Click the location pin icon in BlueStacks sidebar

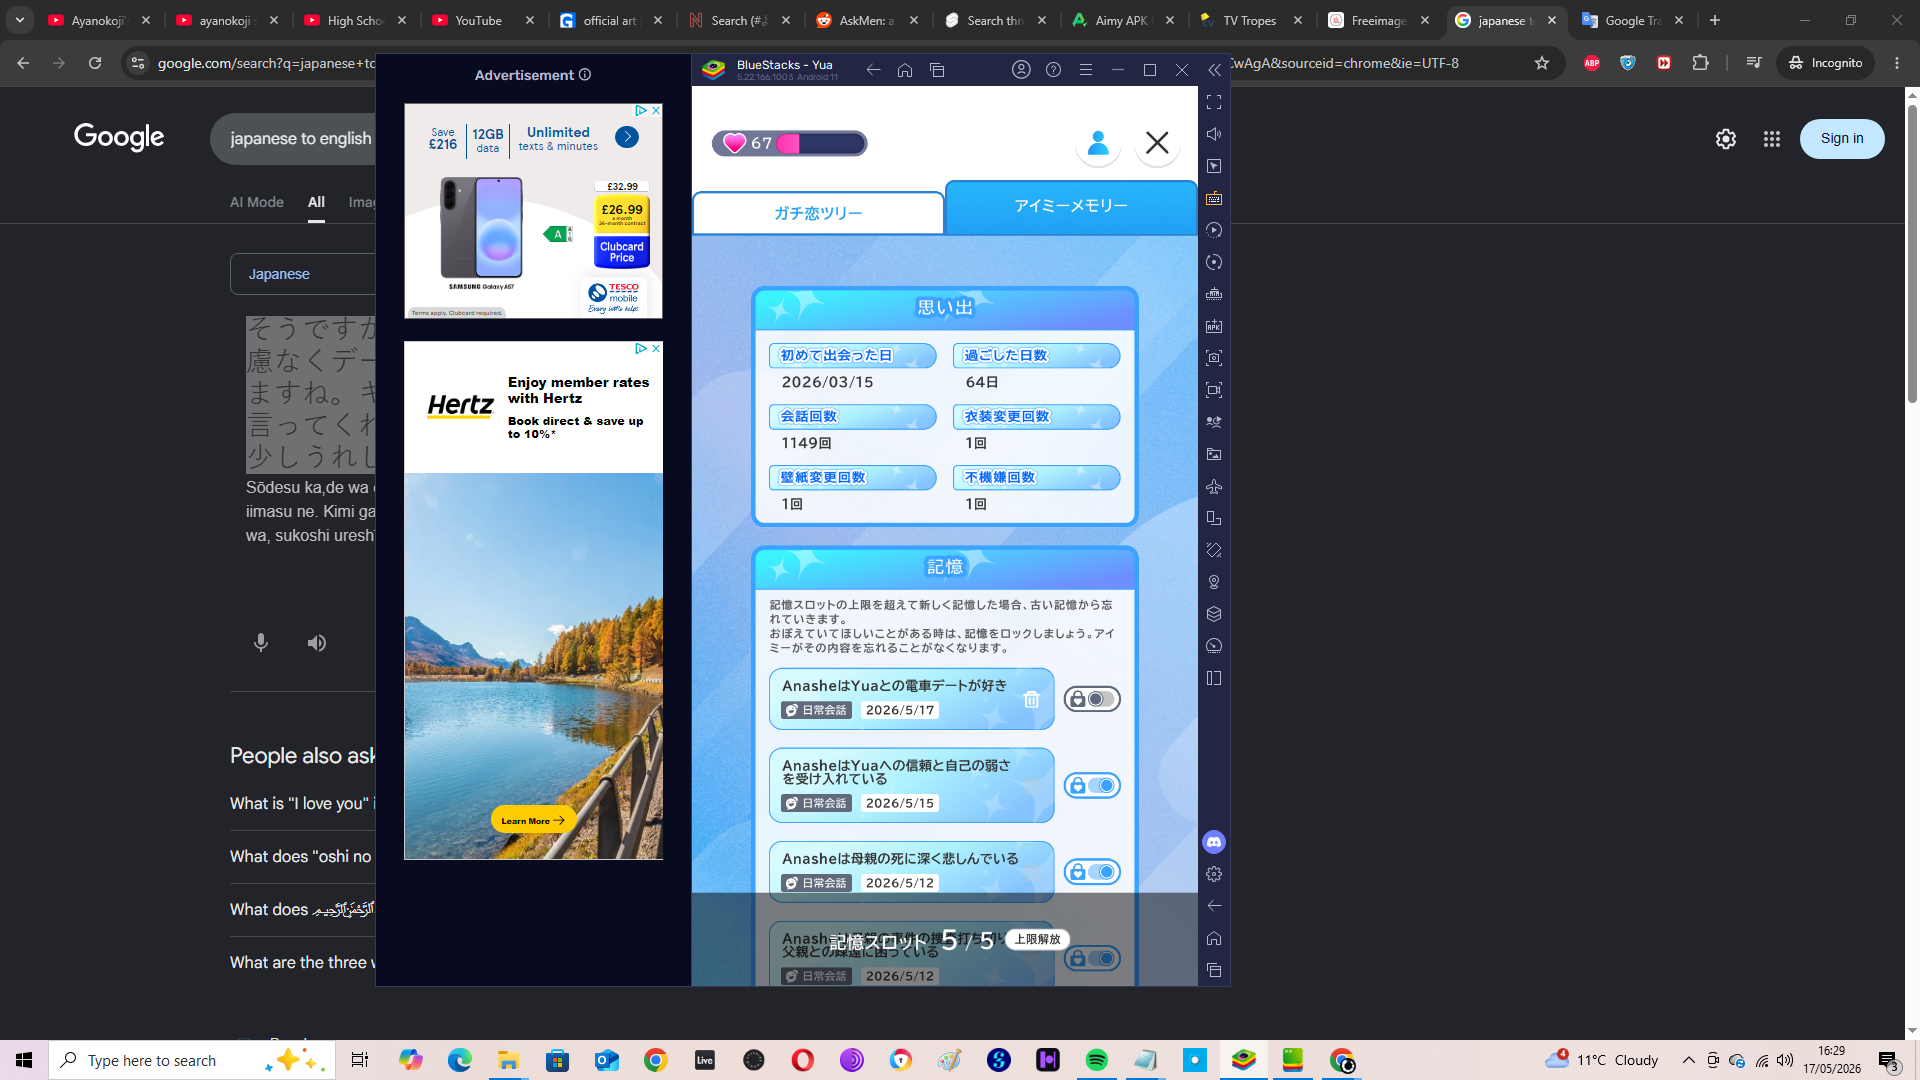[x=1214, y=582]
